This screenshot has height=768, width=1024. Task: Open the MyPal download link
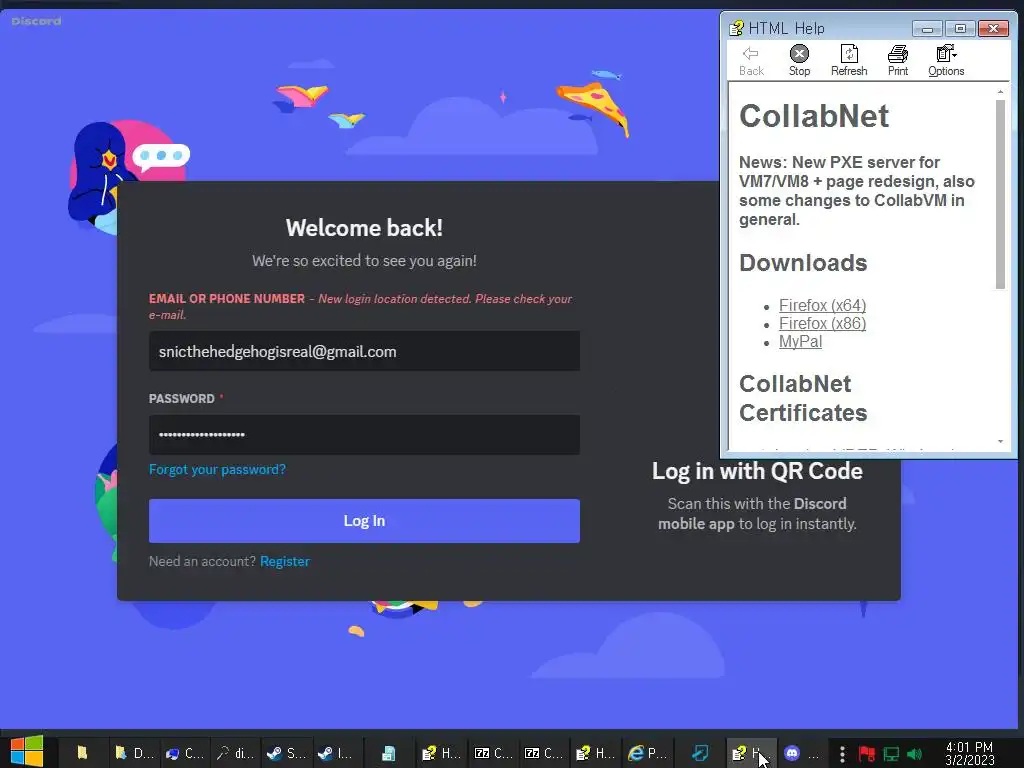[800, 342]
